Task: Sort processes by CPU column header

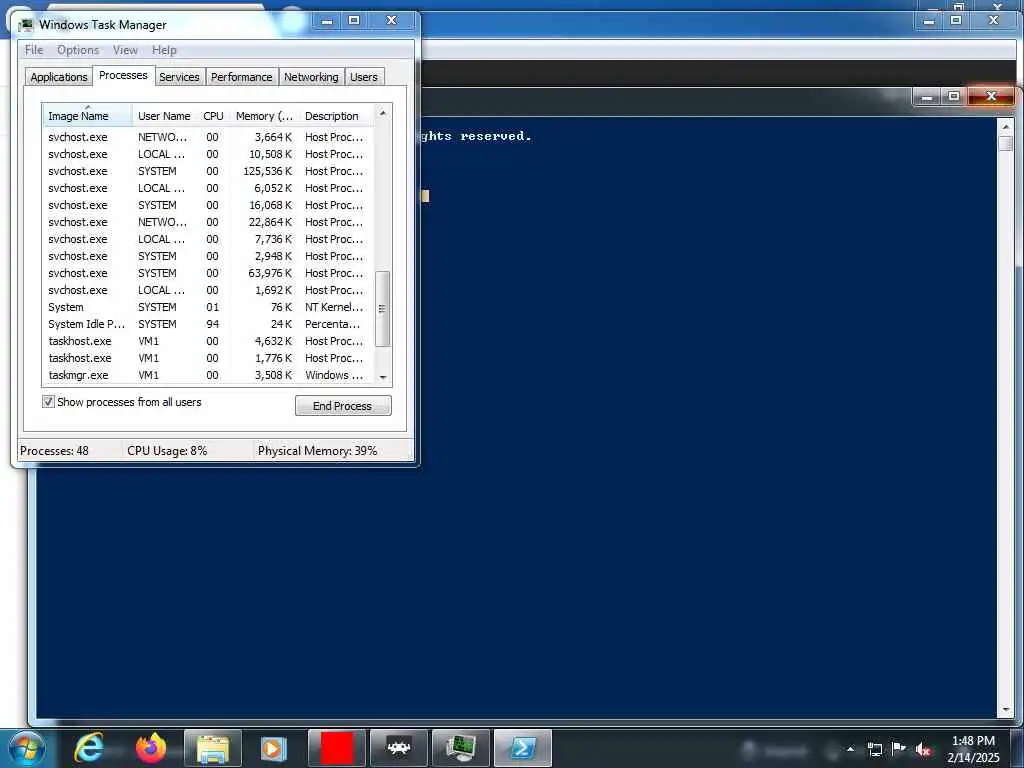Action: [213, 116]
